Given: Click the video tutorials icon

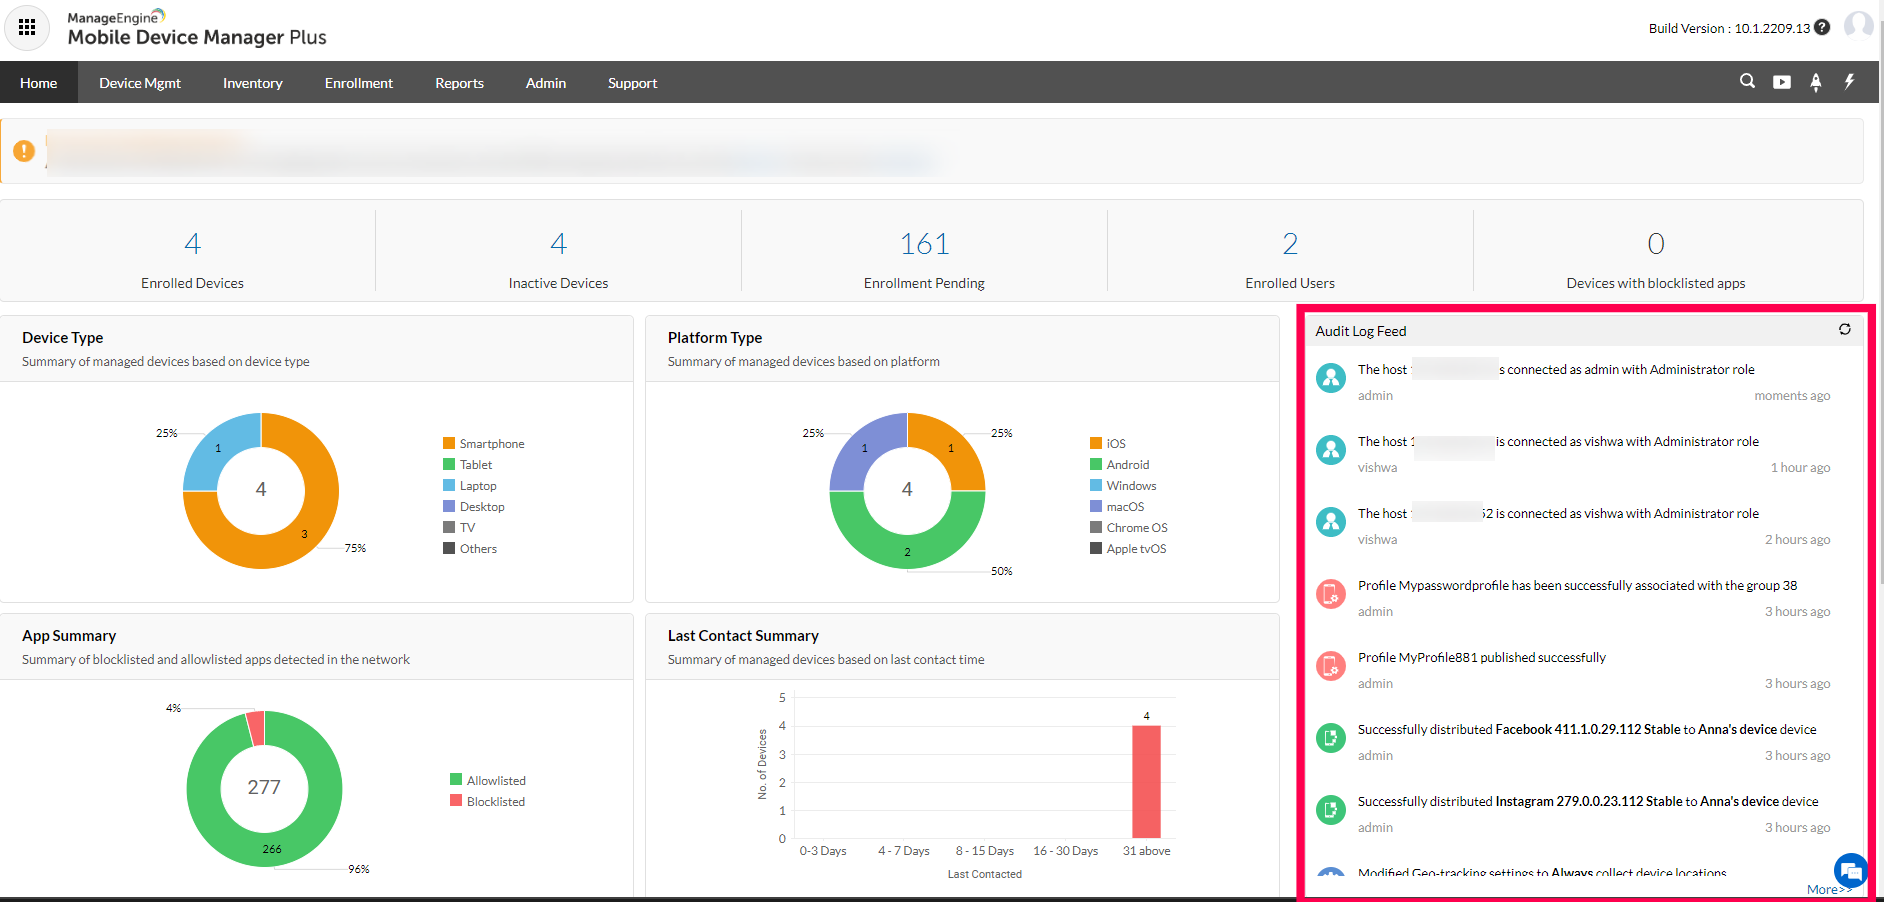Looking at the screenshot, I should [1781, 82].
